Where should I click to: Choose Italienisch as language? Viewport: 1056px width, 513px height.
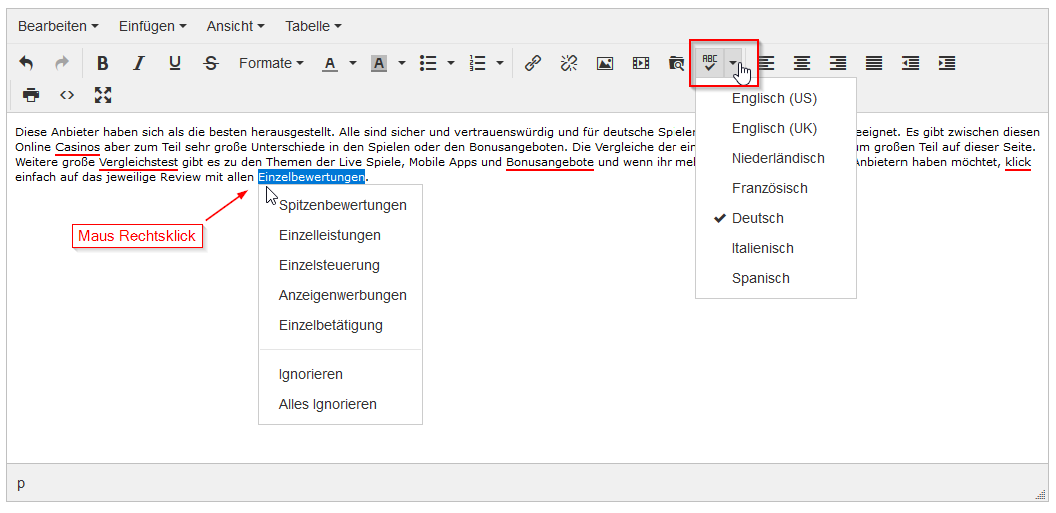pyautogui.click(x=776, y=248)
